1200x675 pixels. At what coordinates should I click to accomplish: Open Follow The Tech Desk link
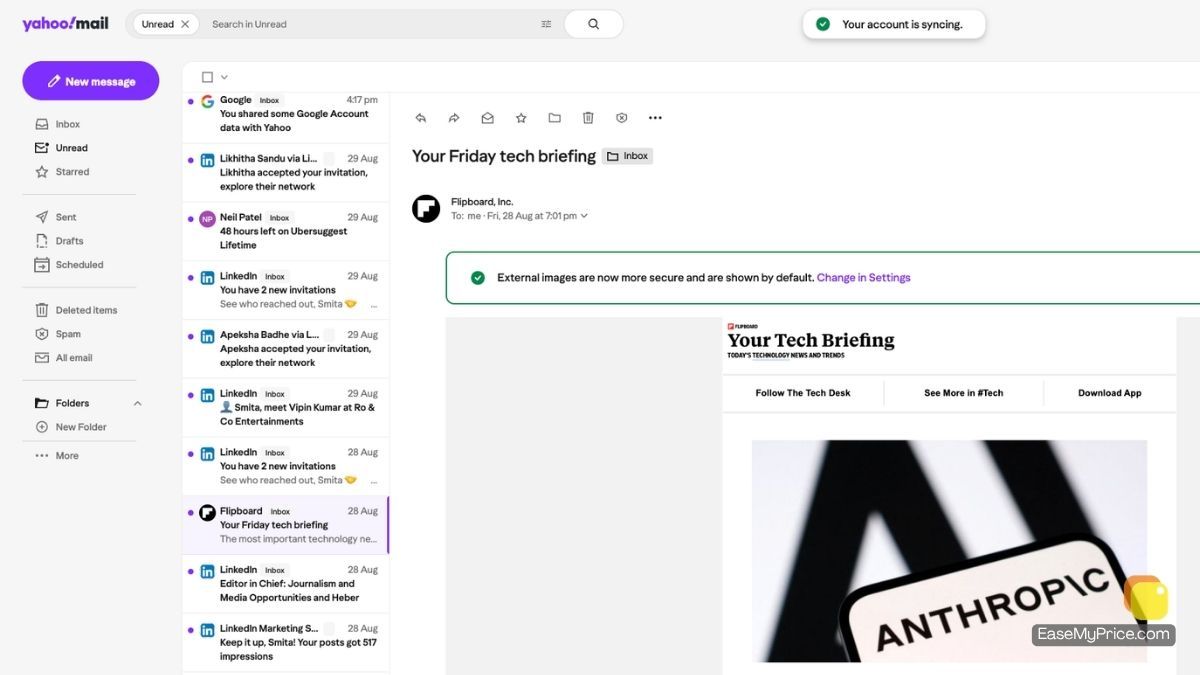tap(803, 393)
